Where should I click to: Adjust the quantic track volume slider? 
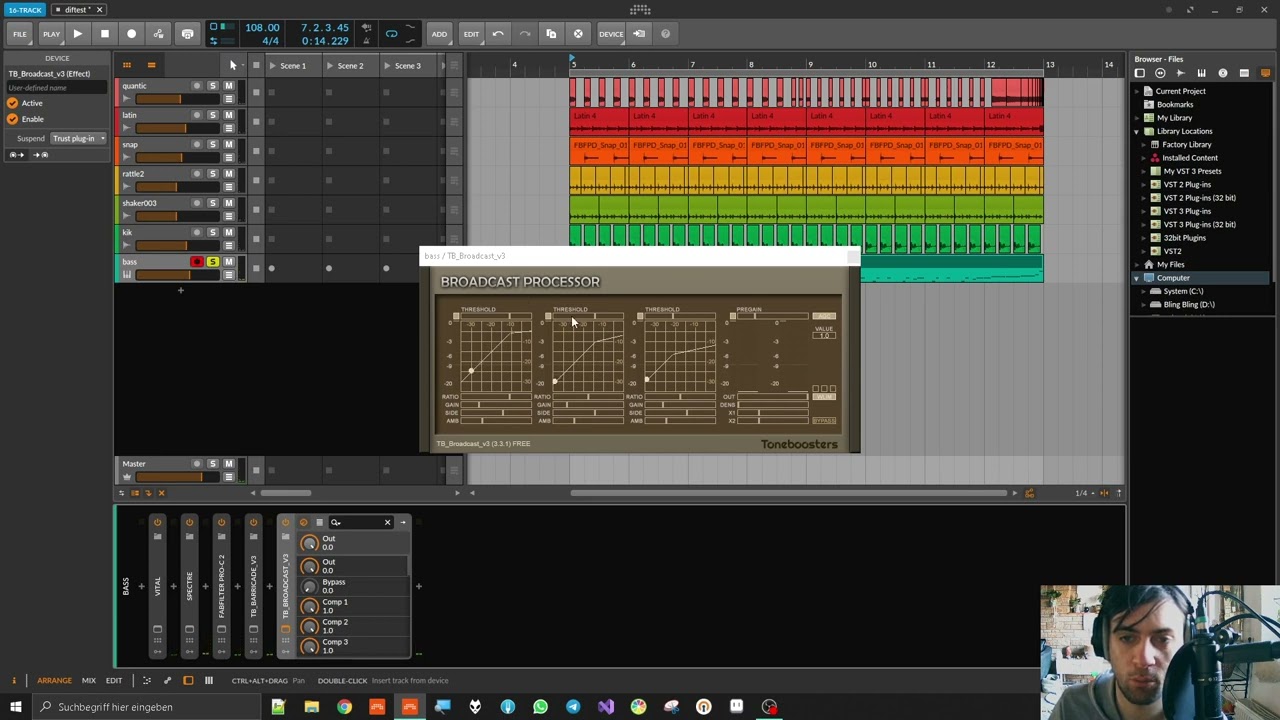pos(177,99)
